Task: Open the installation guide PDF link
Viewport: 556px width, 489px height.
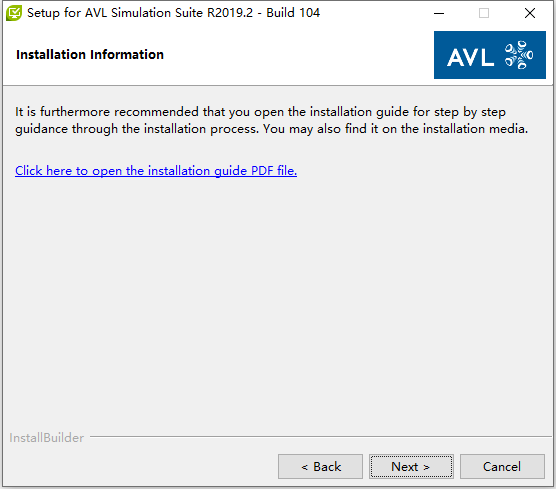Action: 156,171
